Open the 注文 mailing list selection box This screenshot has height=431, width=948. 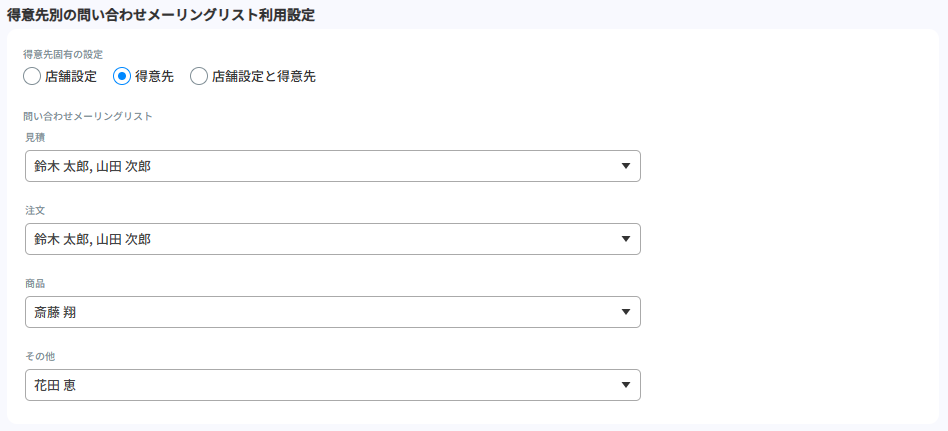pyautogui.click(x=332, y=239)
